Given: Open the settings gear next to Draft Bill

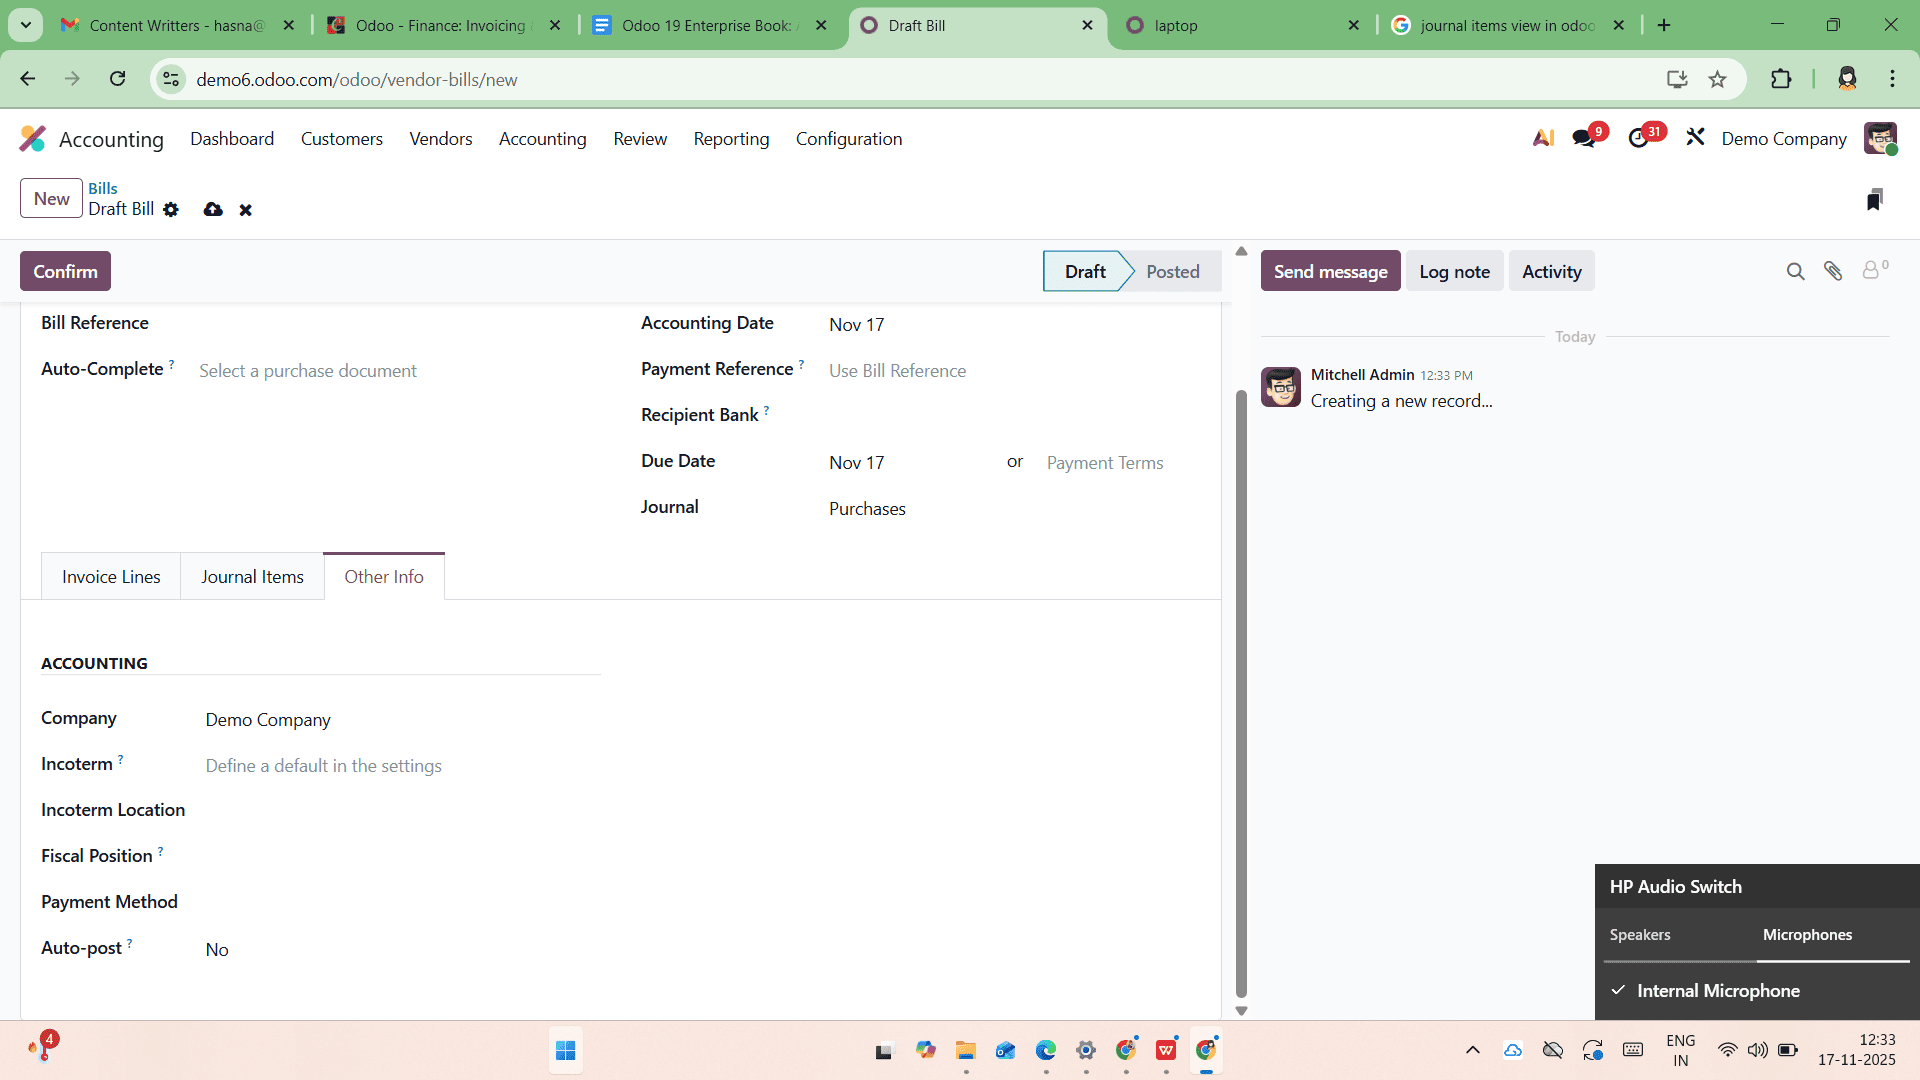Looking at the screenshot, I should [171, 210].
